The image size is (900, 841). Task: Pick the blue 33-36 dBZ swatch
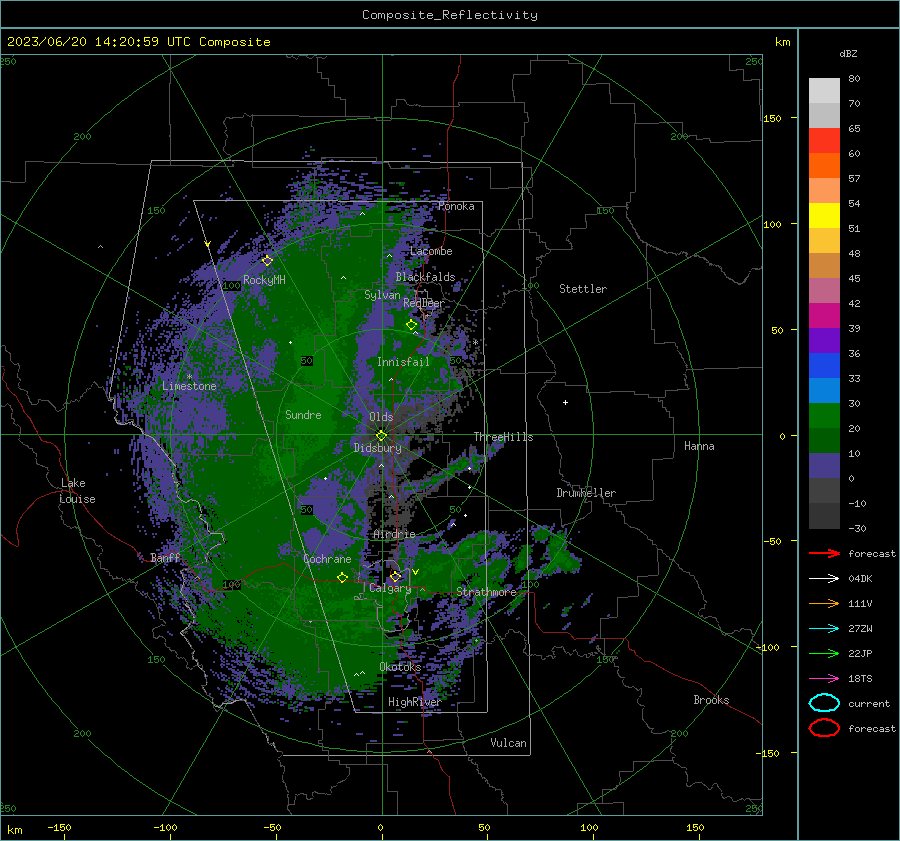pos(824,366)
